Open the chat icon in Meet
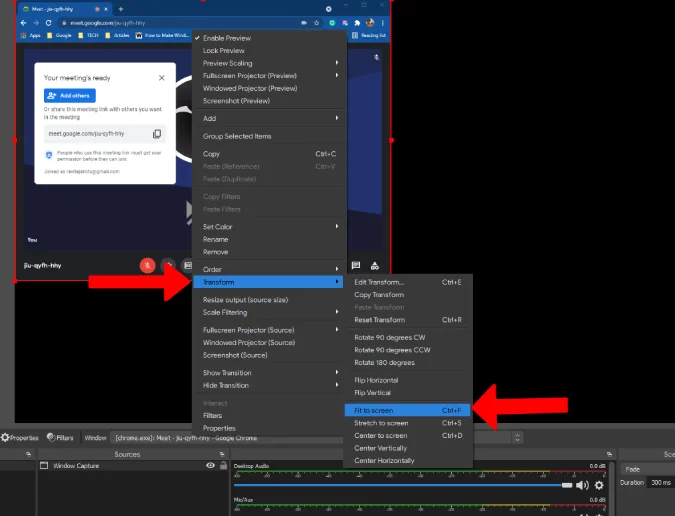The width and height of the screenshot is (675, 516). [356, 266]
